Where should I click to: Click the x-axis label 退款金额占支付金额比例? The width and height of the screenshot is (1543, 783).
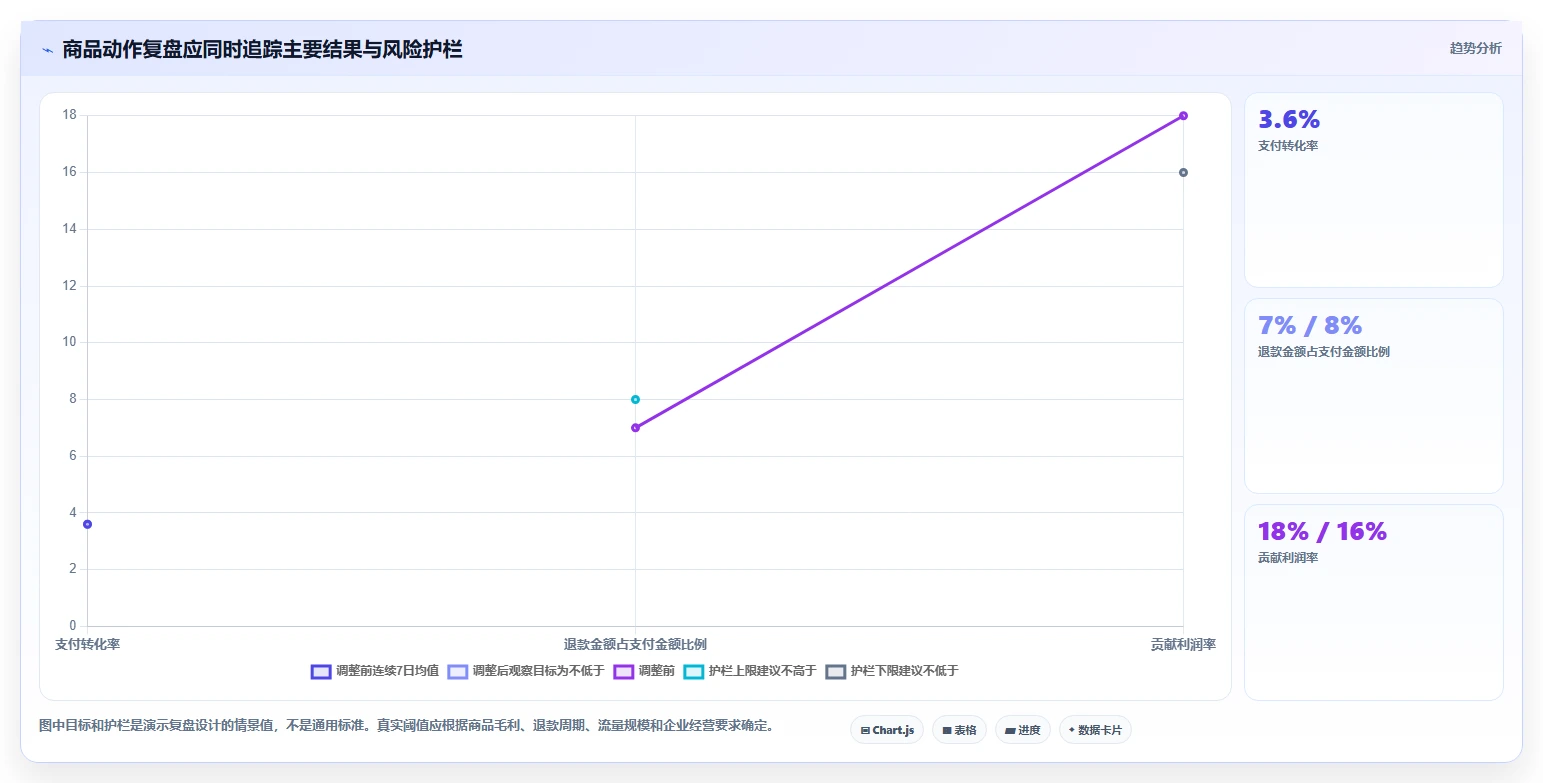635,645
